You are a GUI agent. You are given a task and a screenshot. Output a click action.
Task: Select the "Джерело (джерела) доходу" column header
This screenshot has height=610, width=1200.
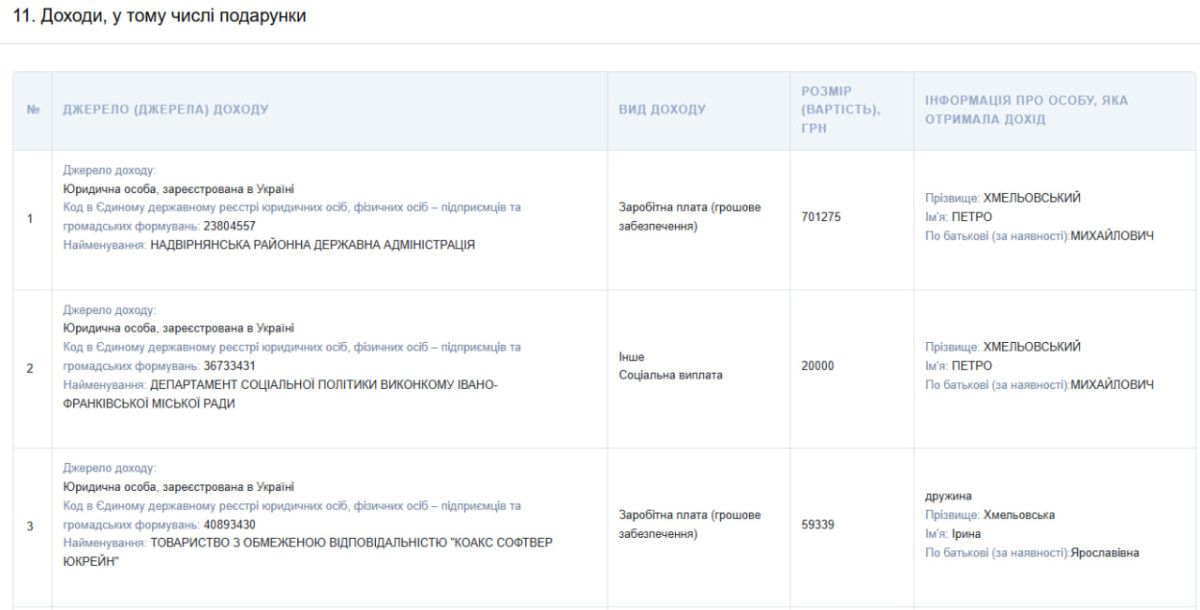click(165, 110)
